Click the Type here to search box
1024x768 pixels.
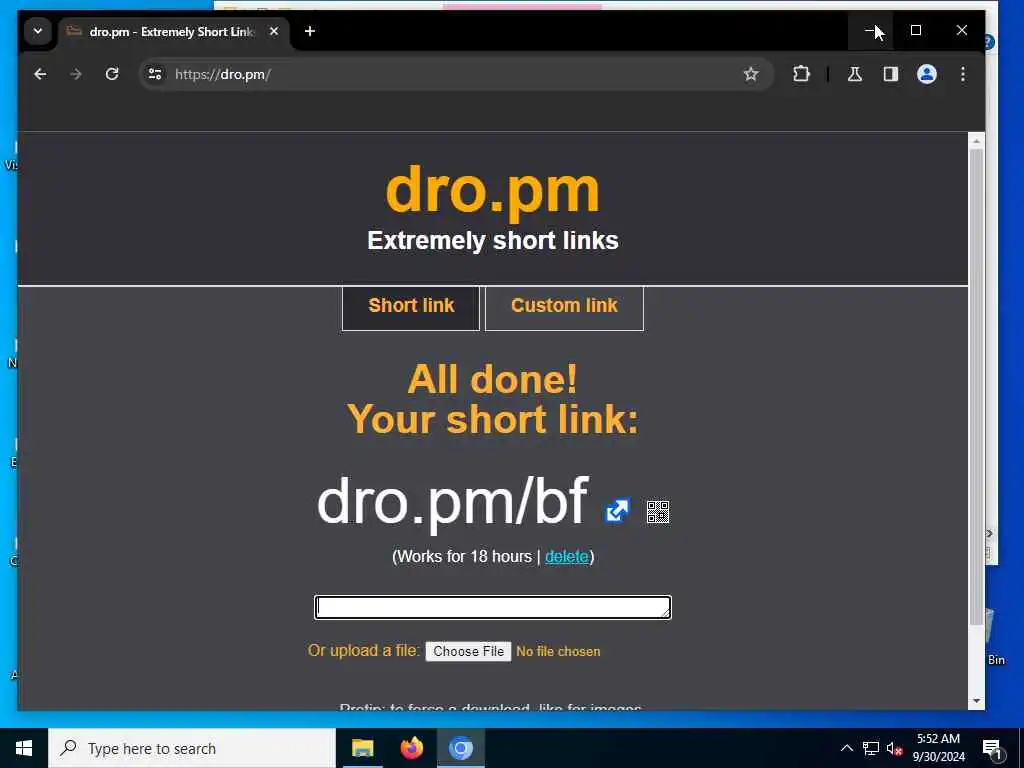click(192, 748)
